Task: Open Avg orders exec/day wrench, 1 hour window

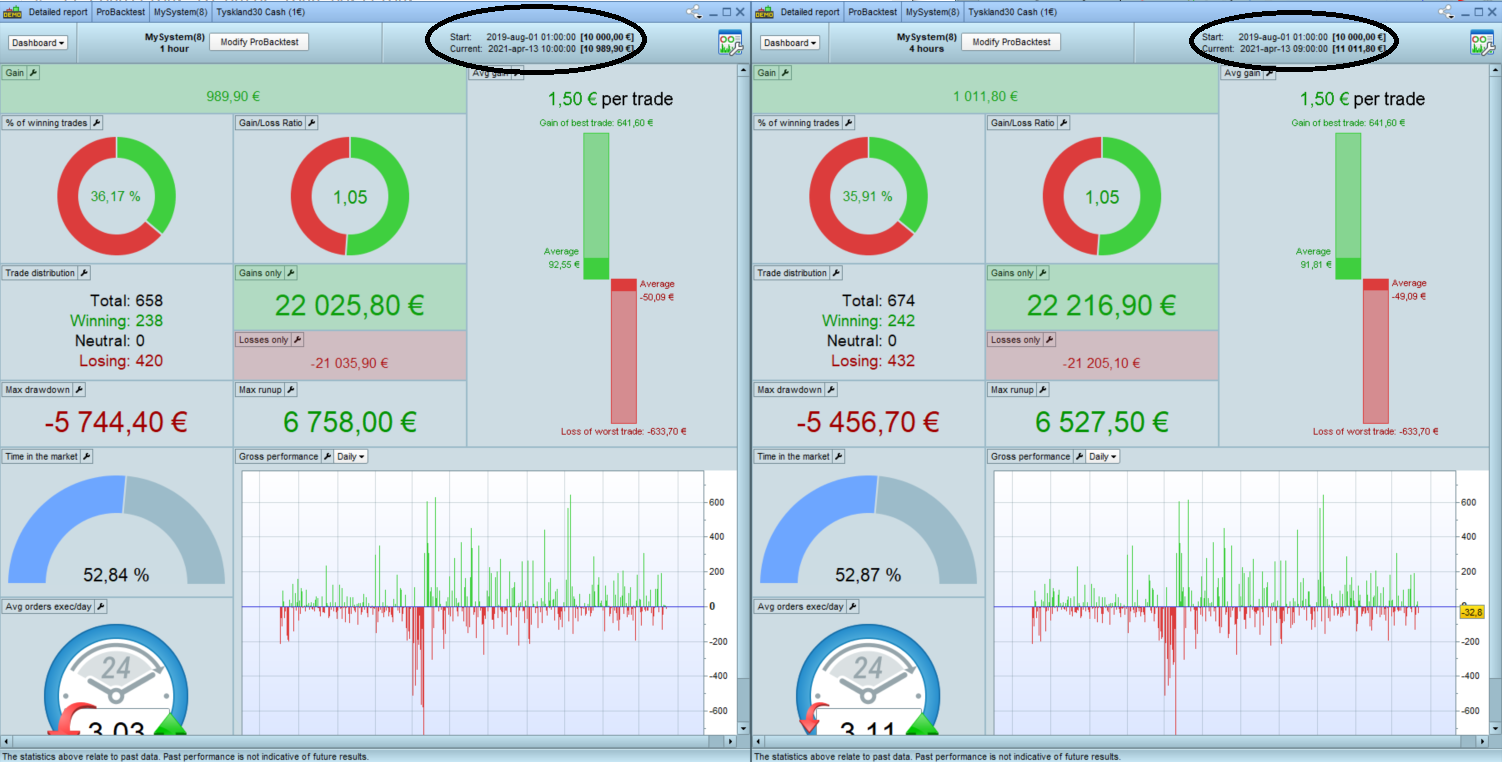Action: (101, 607)
